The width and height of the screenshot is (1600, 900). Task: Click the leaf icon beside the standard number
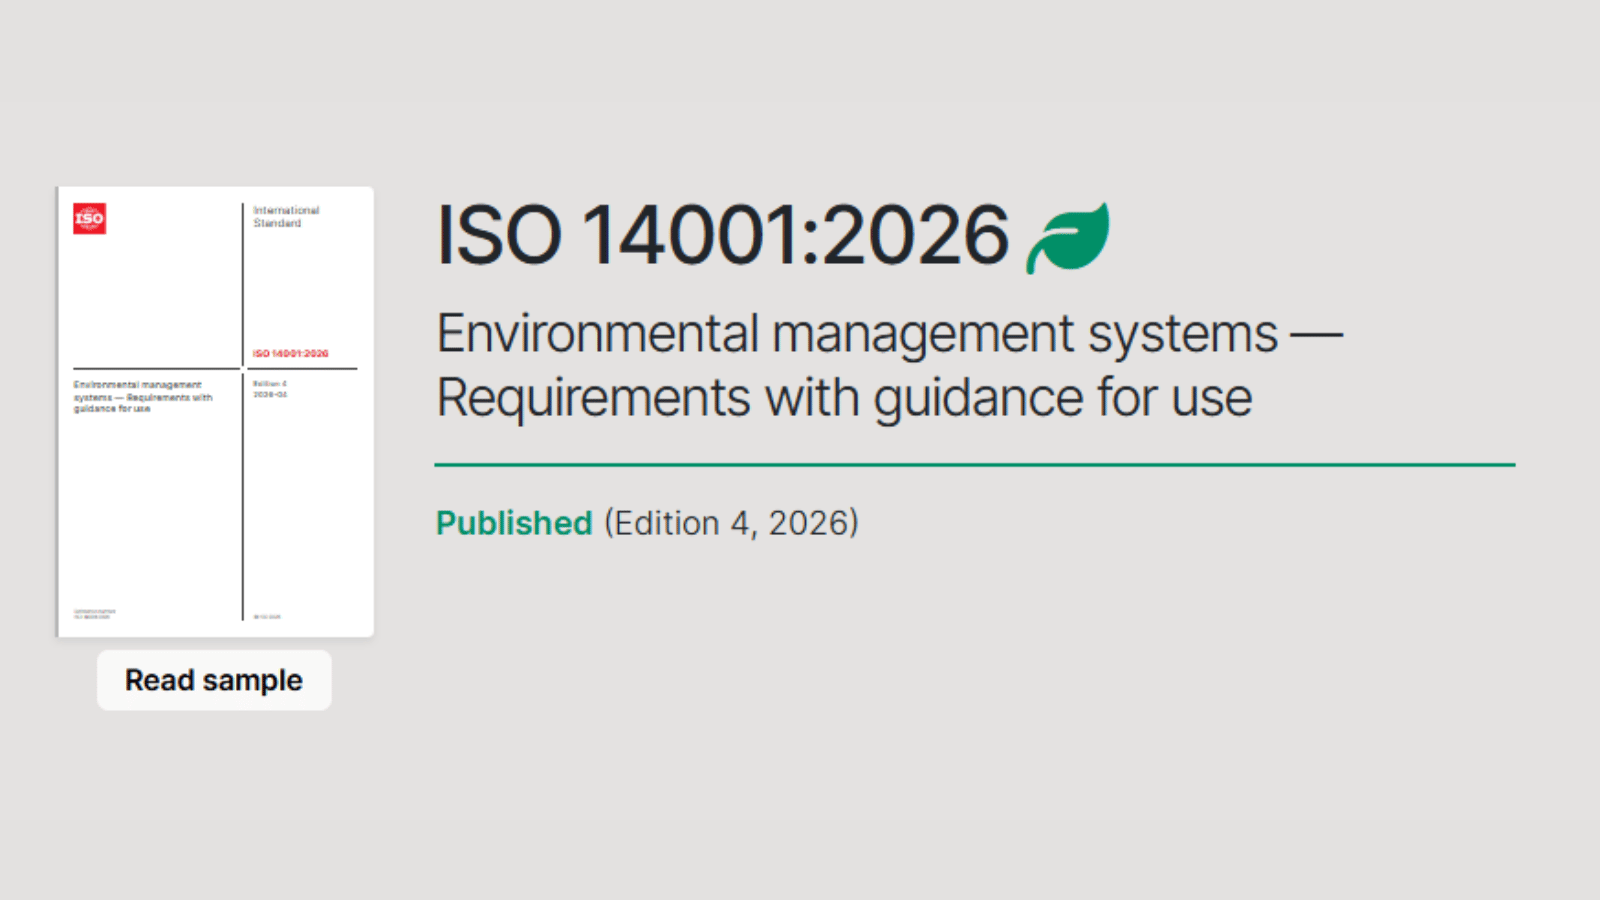pyautogui.click(x=1066, y=237)
